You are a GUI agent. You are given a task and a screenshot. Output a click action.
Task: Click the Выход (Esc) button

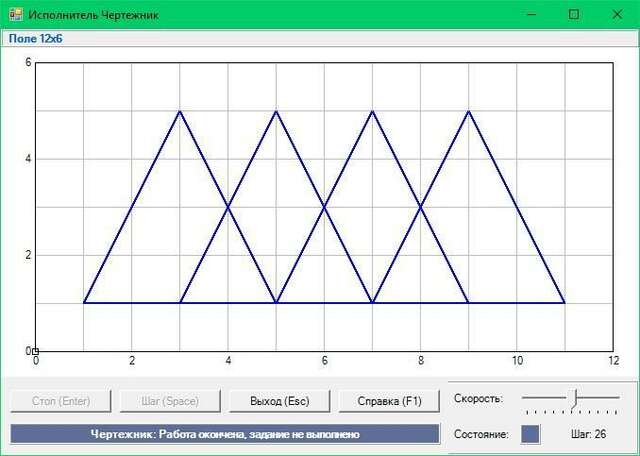(280, 401)
